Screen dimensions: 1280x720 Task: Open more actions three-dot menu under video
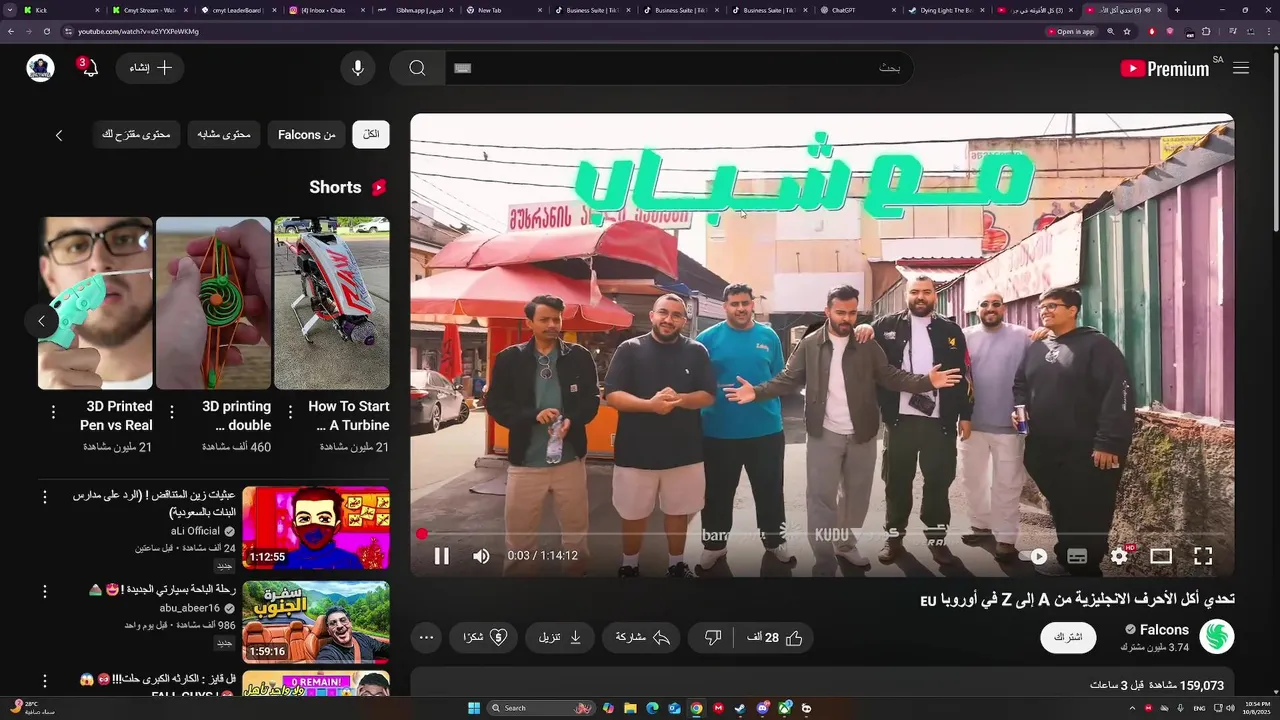pyautogui.click(x=427, y=637)
